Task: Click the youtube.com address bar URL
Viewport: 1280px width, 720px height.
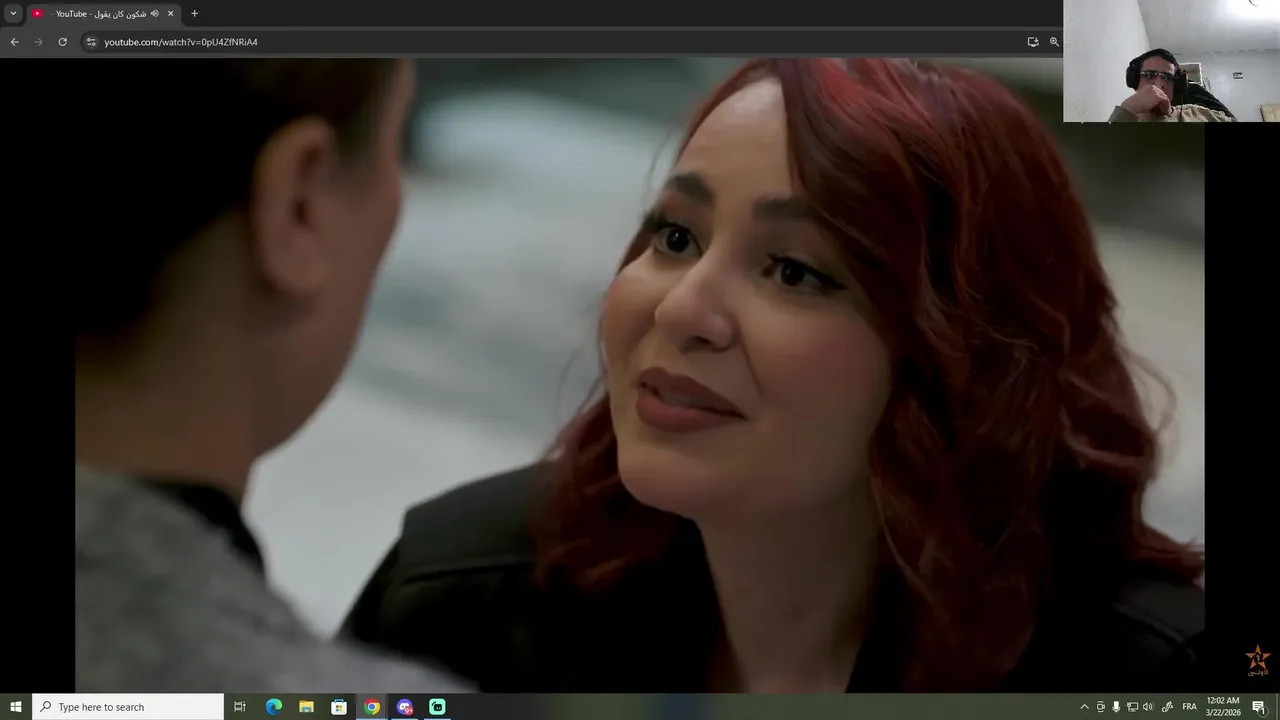Action: coord(181,42)
